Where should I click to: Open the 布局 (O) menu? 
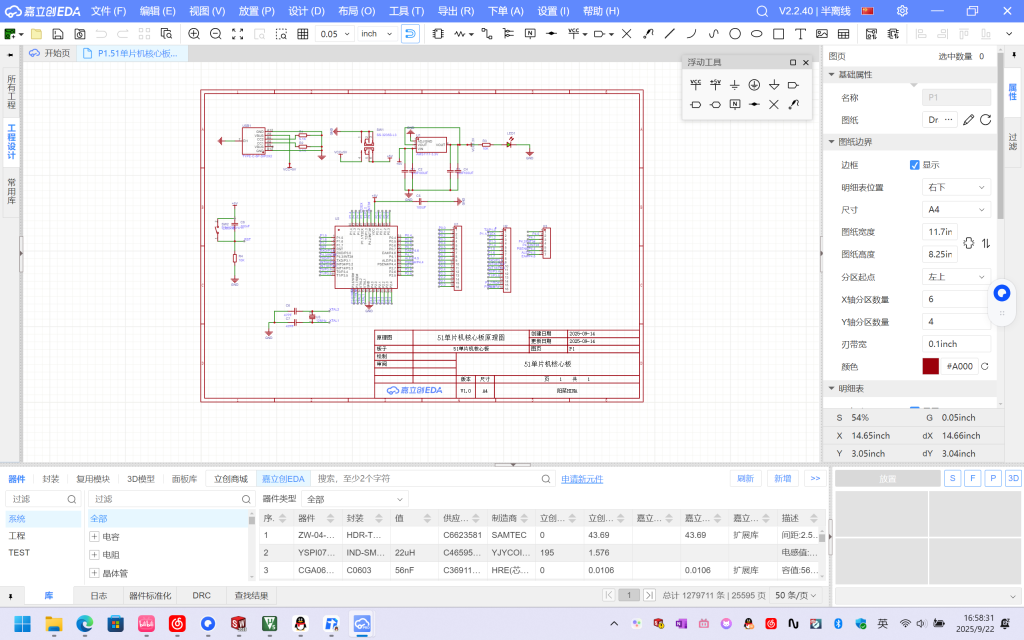tap(356, 11)
